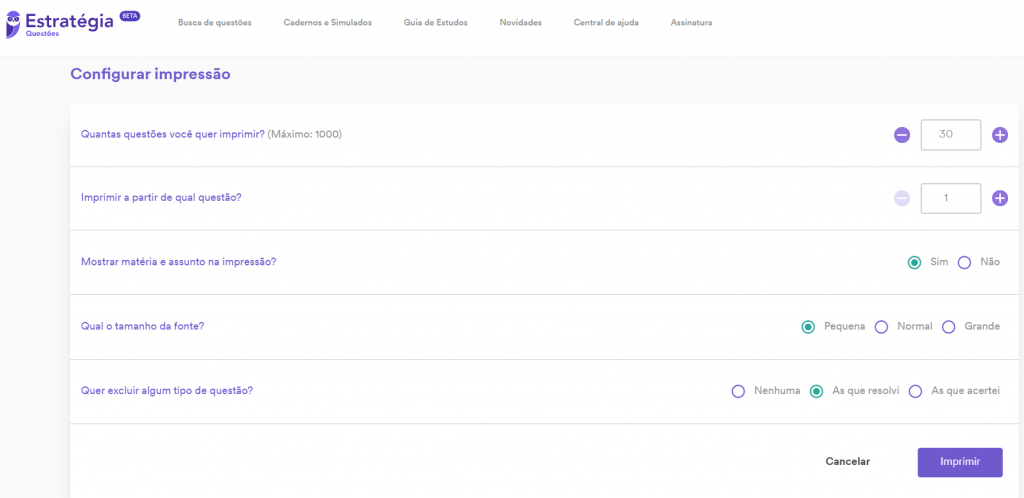The image size is (1024, 498).
Task: Click 'Quer excluir algum tipo de questão?' label
Action: click(x=167, y=390)
